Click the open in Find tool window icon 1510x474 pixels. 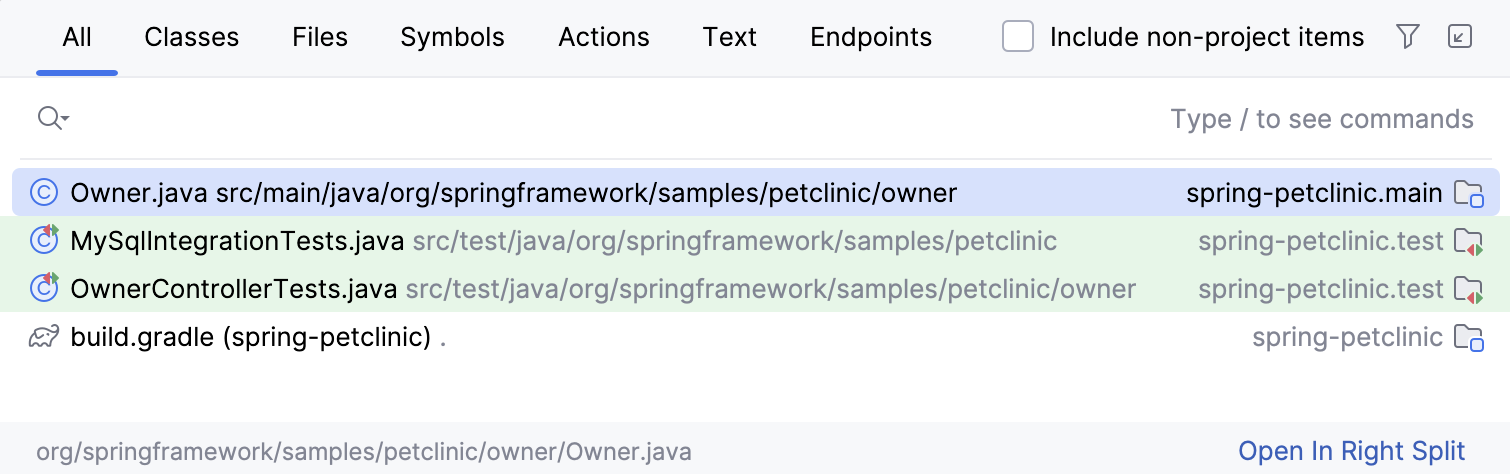(1460, 38)
